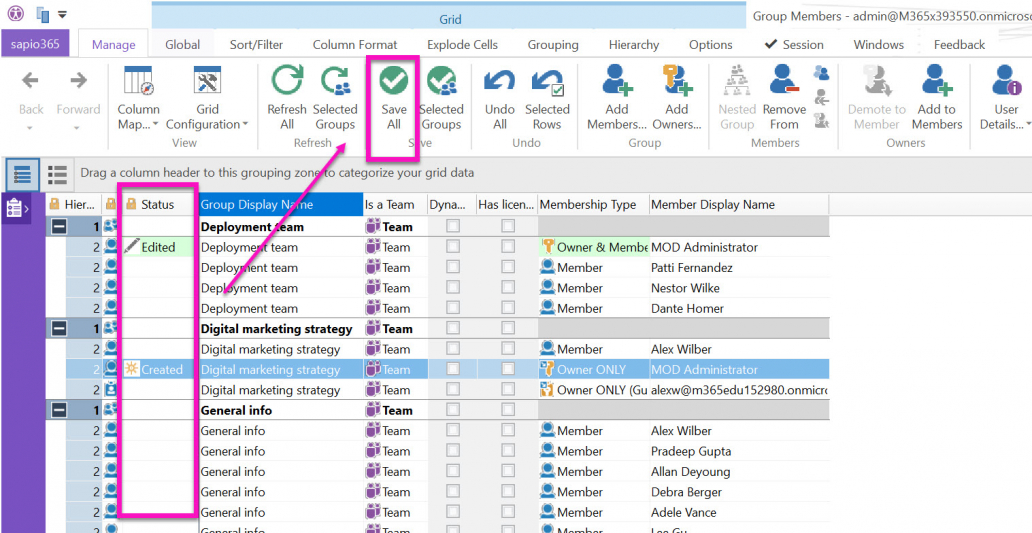
Task: Click Demote to Member
Action: (x=877, y=99)
